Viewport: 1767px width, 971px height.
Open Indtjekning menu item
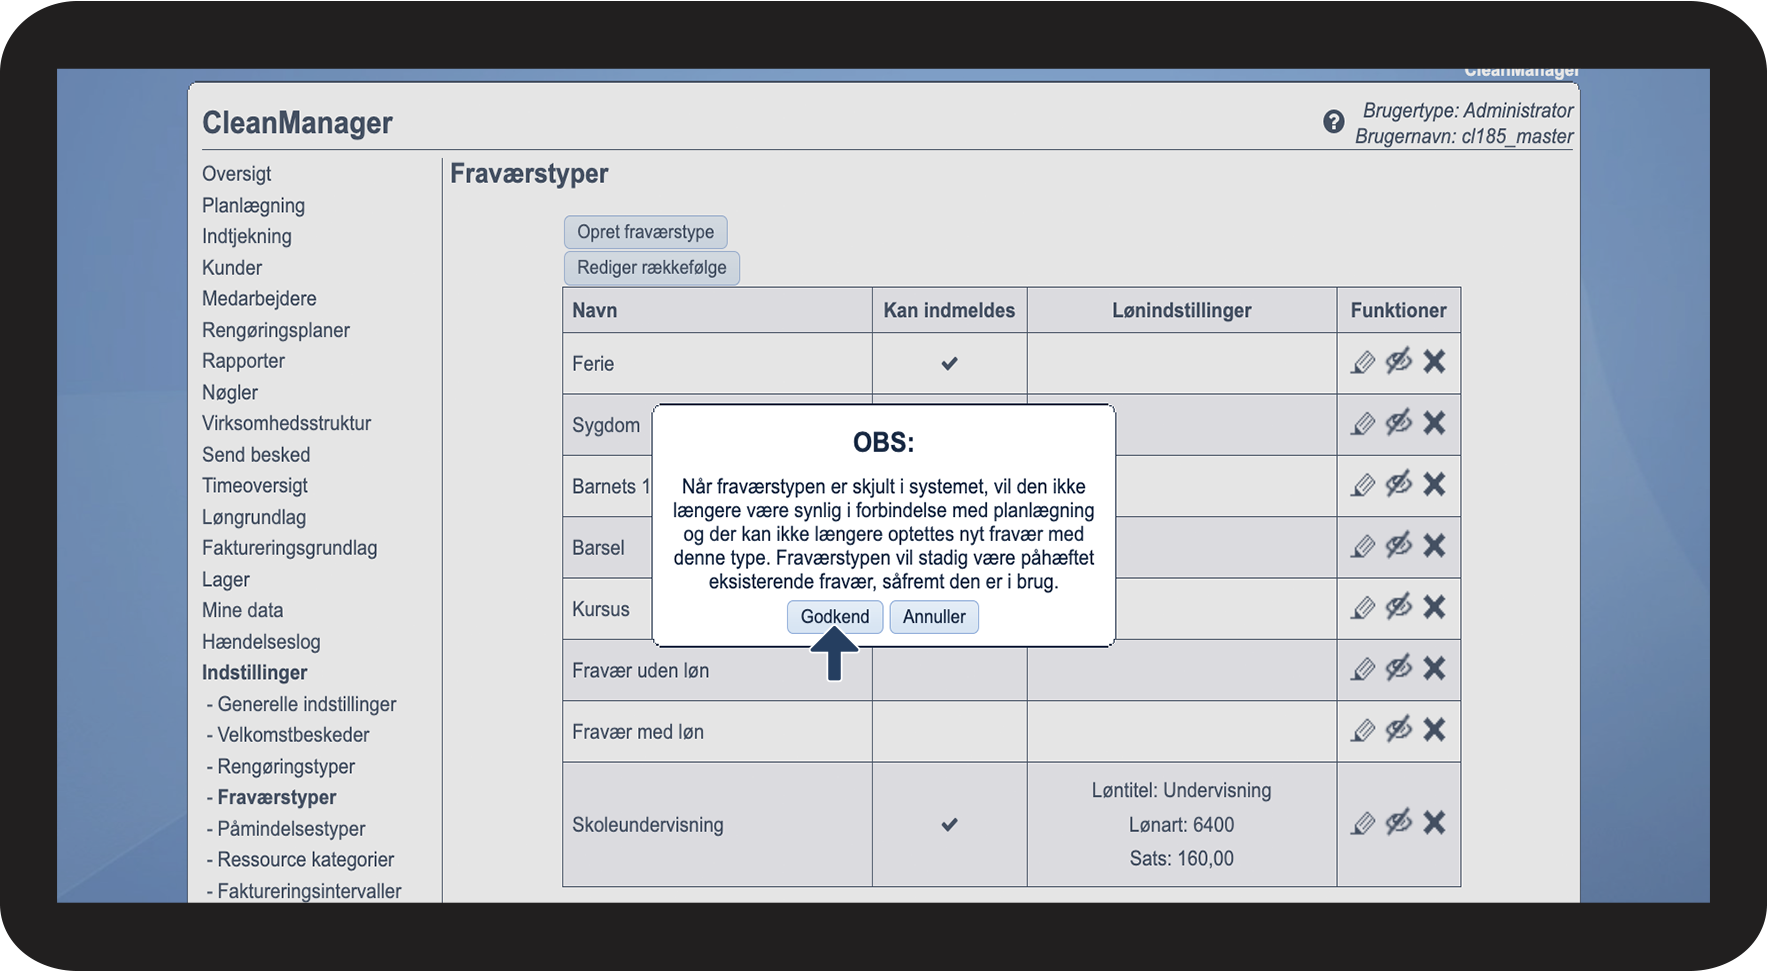point(247,237)
